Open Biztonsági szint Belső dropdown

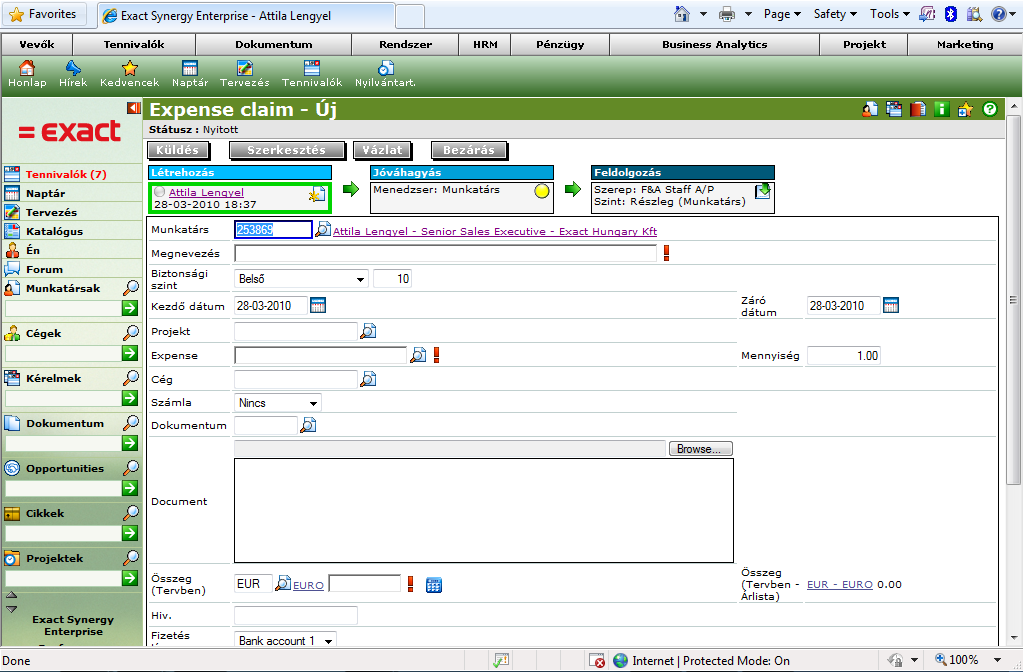[x=301, y=279]
